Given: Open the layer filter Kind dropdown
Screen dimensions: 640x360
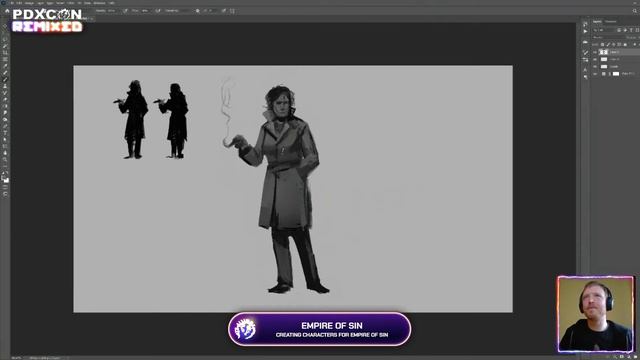Looking at the screenshot, I should tap(604, 30).
